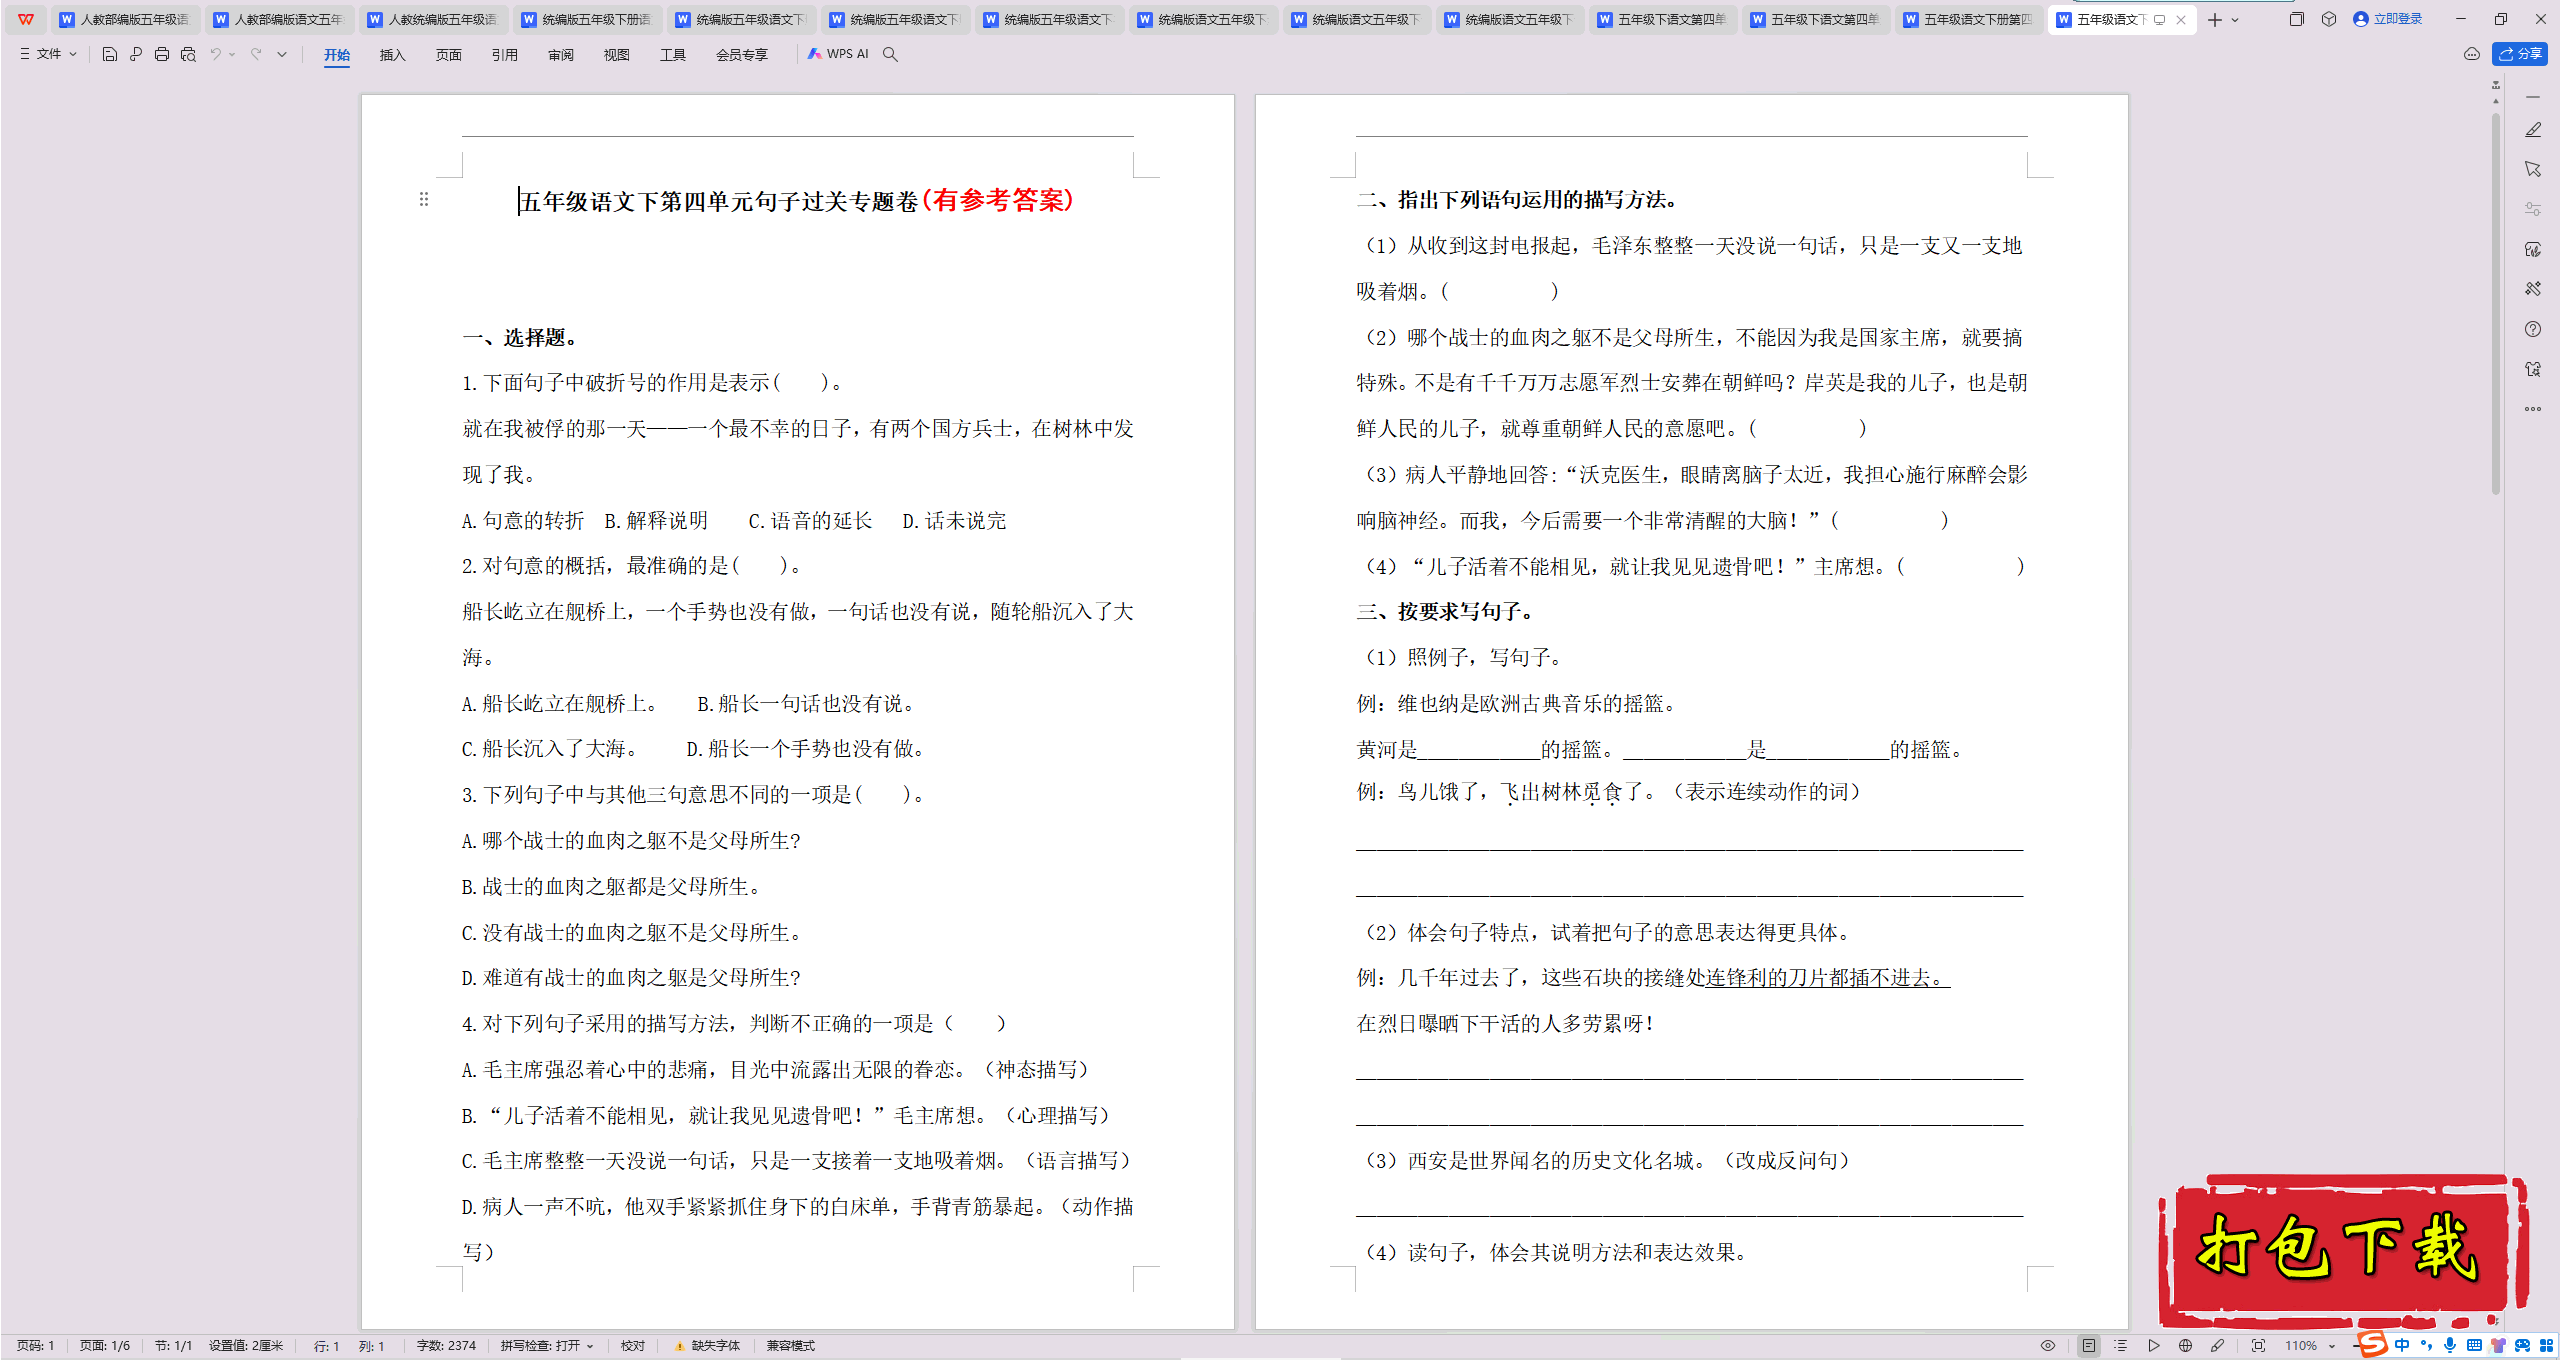Screen dimensions: 2560x1360
Task: Toggle spell check 拼写检查 dropdown
Action: (x=547, y=1346)
